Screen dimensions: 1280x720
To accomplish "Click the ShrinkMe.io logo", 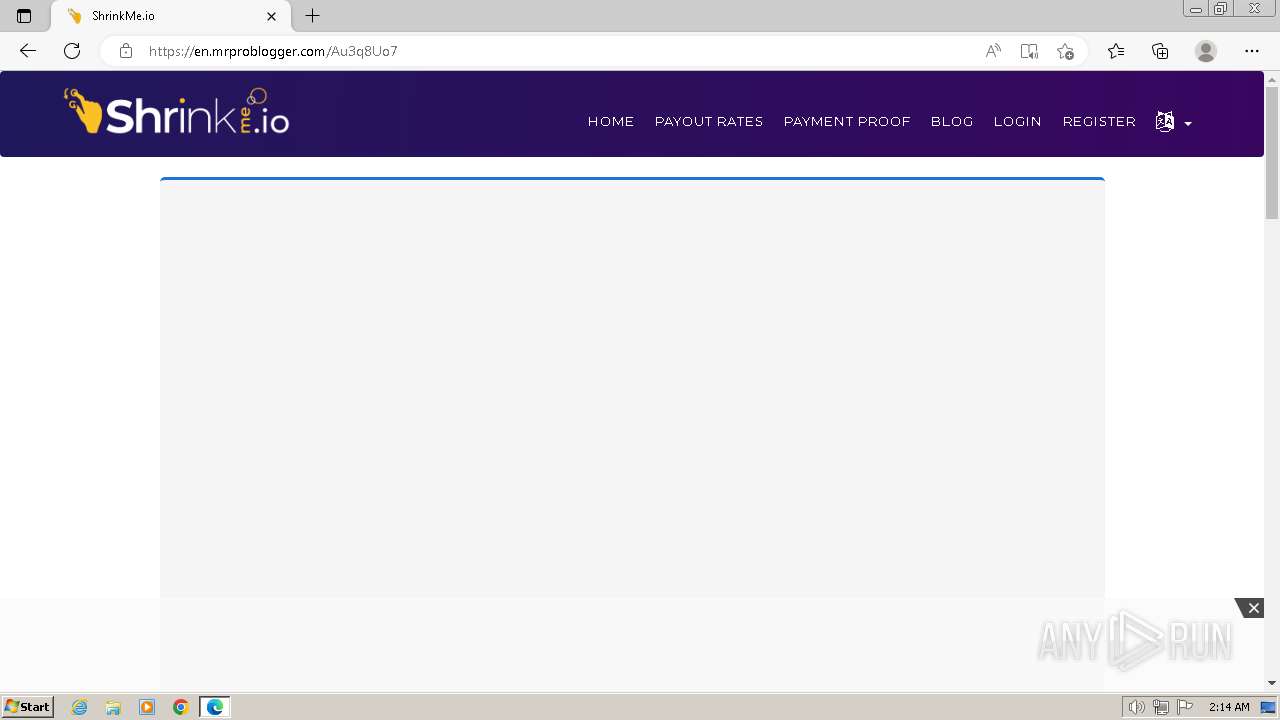I will coord(177,112).
